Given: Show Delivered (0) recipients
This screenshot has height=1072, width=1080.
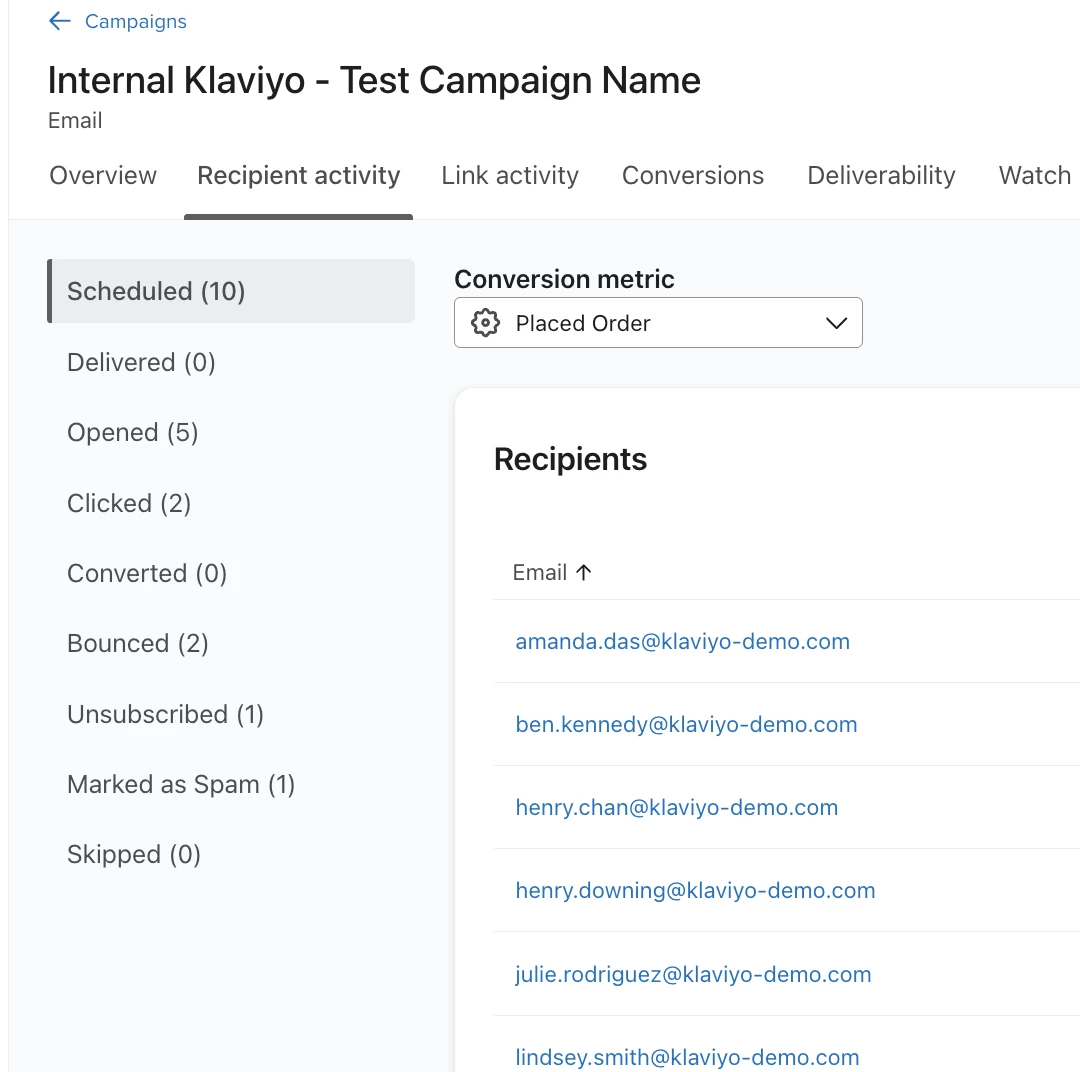Looking at the screenshot, I should (x=141, y=362).
